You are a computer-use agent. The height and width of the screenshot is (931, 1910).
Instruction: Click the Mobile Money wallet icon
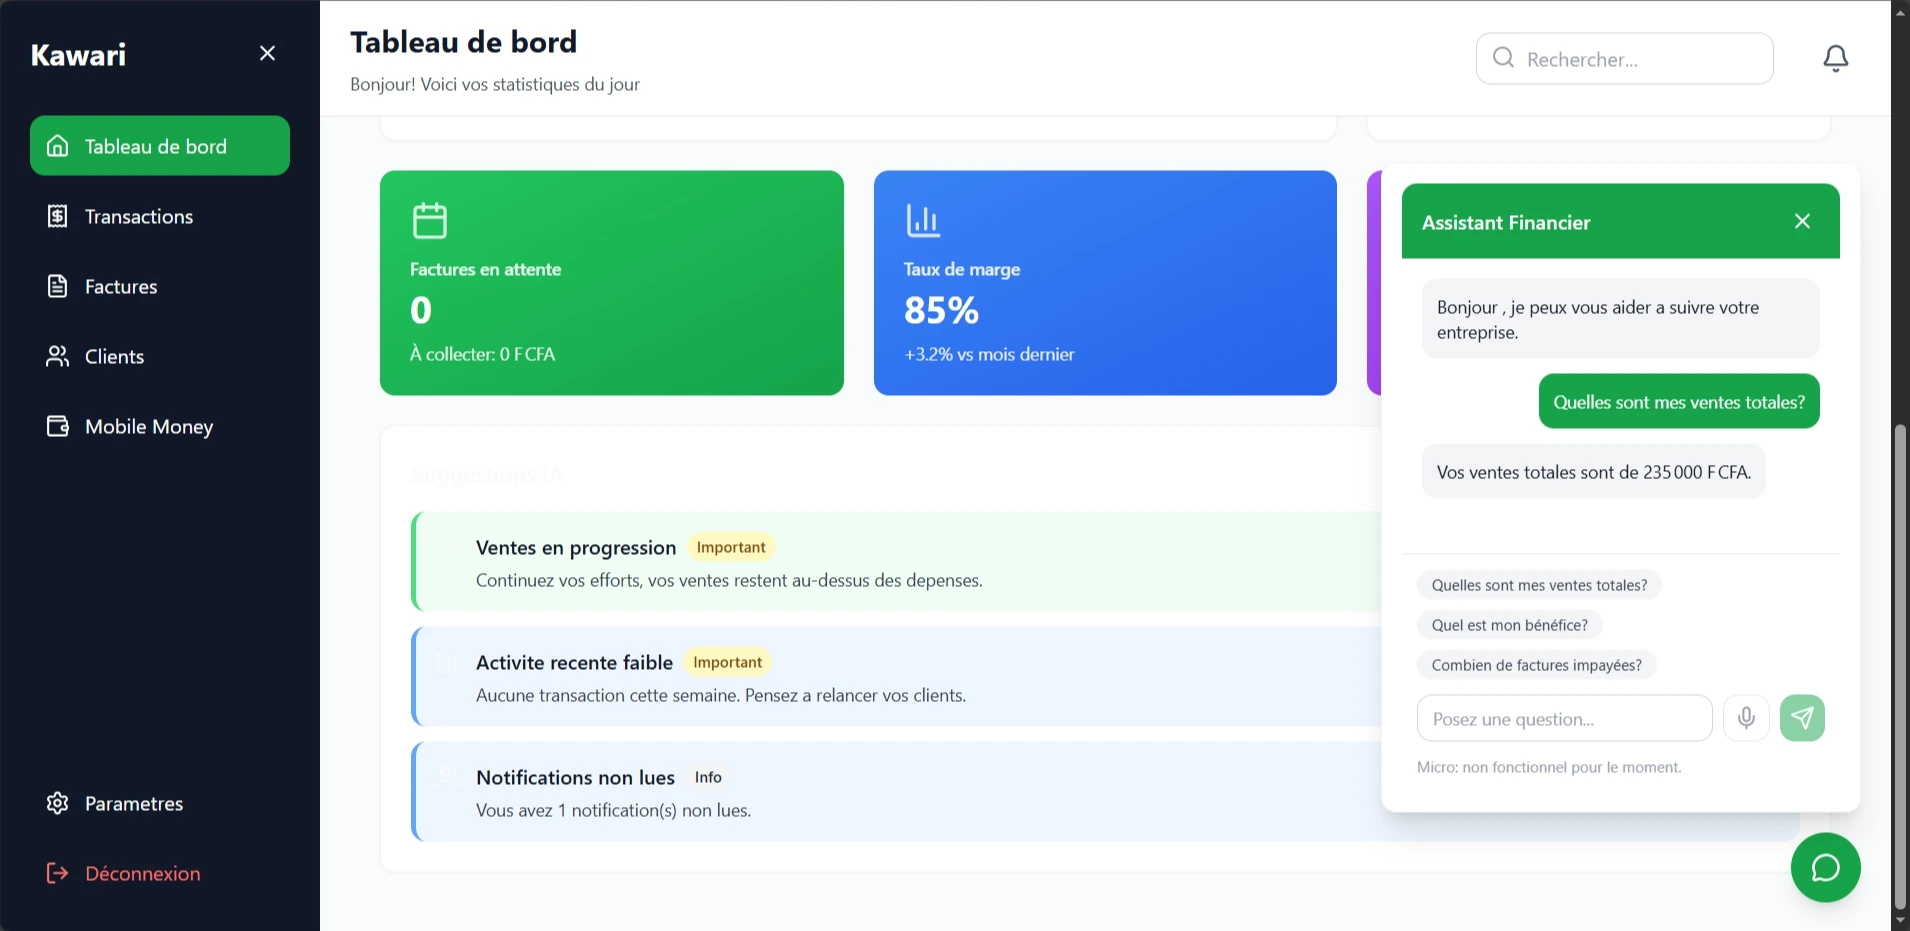tap(57, 426)
